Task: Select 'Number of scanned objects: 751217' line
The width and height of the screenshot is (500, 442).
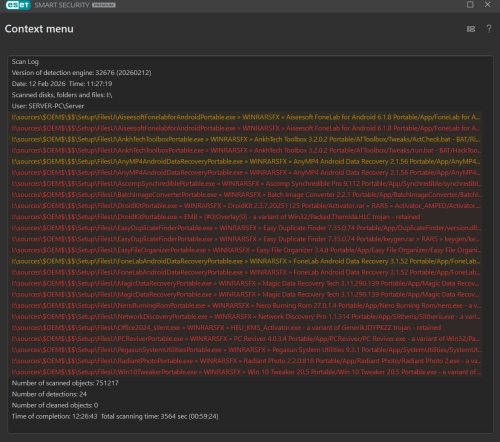Action: 65,383
